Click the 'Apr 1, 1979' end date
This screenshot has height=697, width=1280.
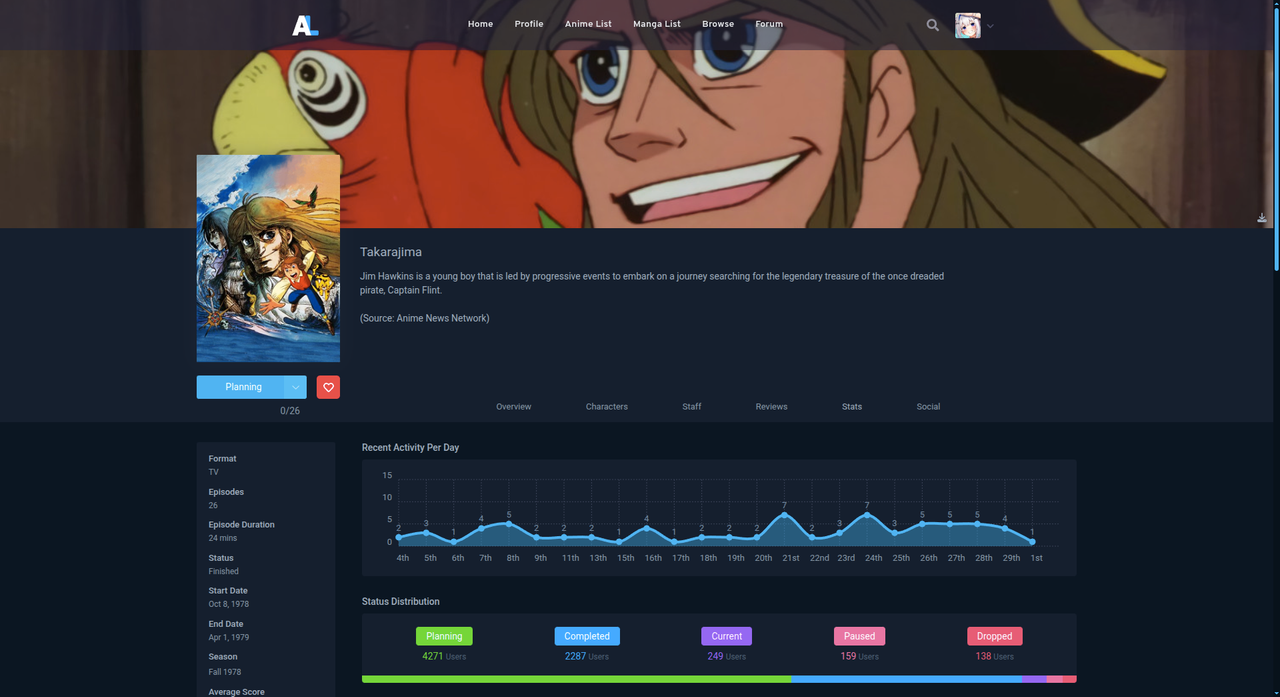[228, 637]
